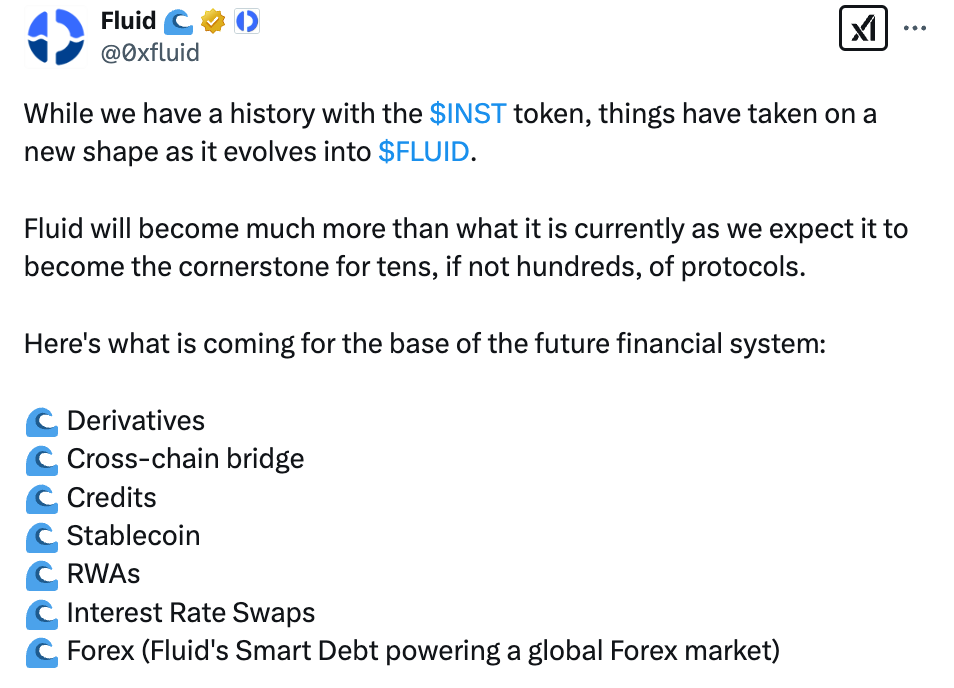Click the wave emoji before Derivatives
Viewport: 954px width, 688px height.
41,421
